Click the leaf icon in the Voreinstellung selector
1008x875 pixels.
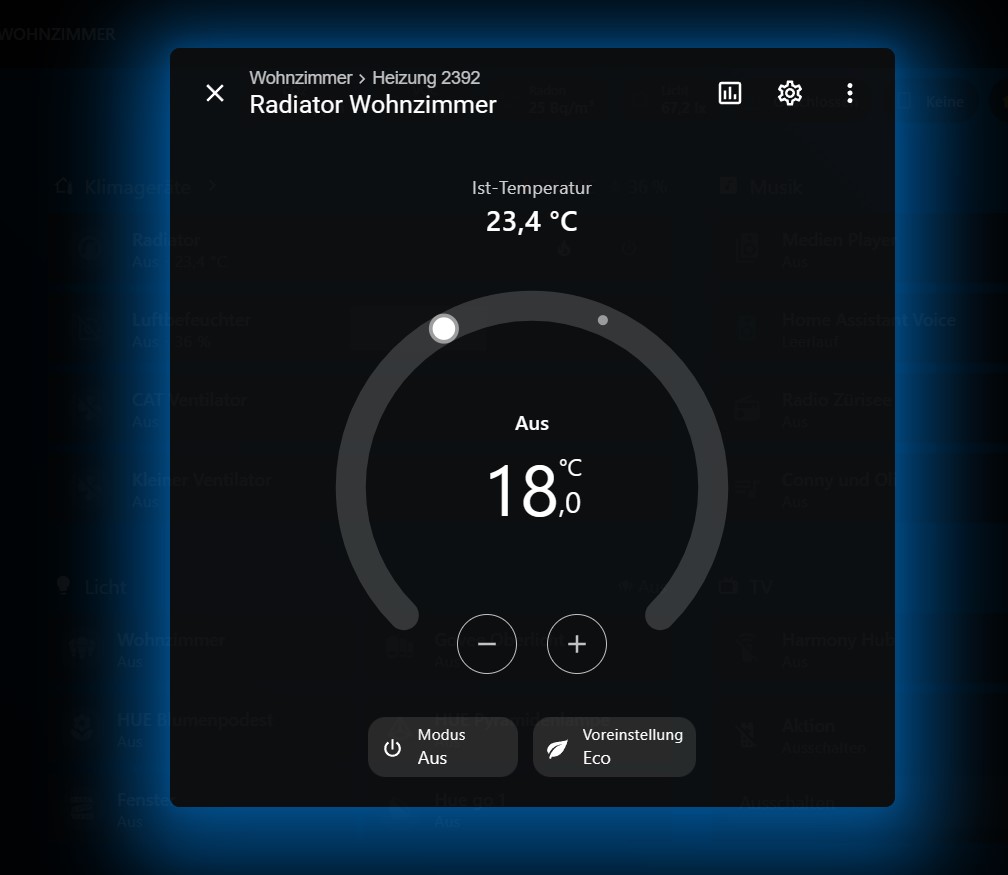click(557, 748)
